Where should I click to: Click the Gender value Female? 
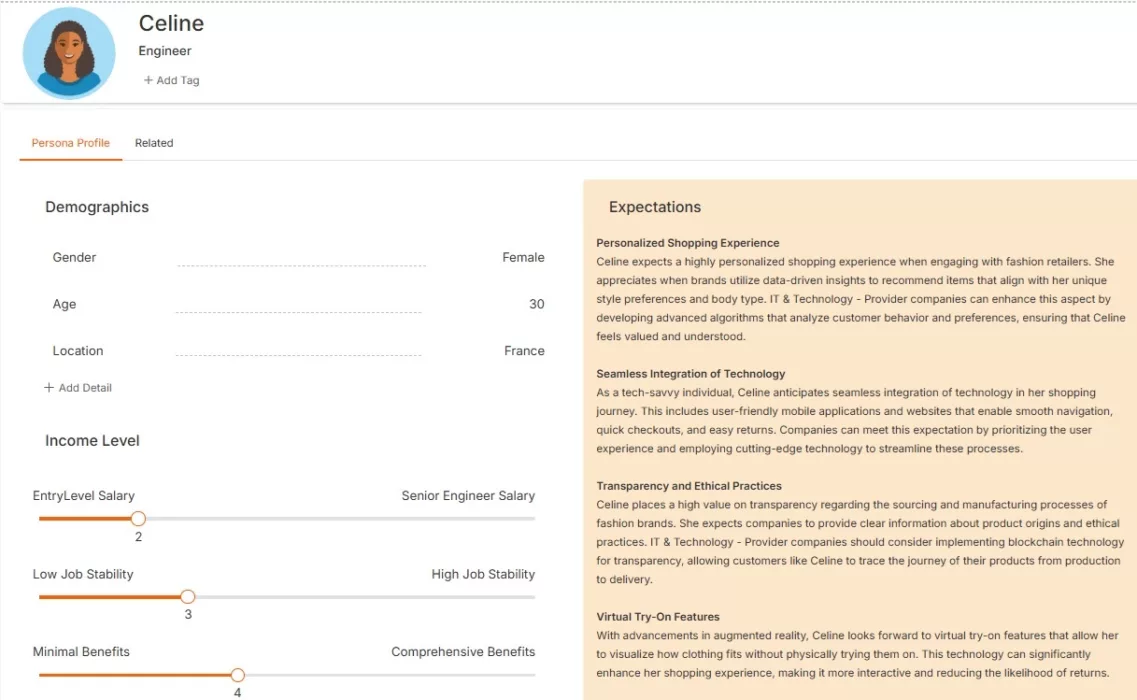click(x=523, y=257)
